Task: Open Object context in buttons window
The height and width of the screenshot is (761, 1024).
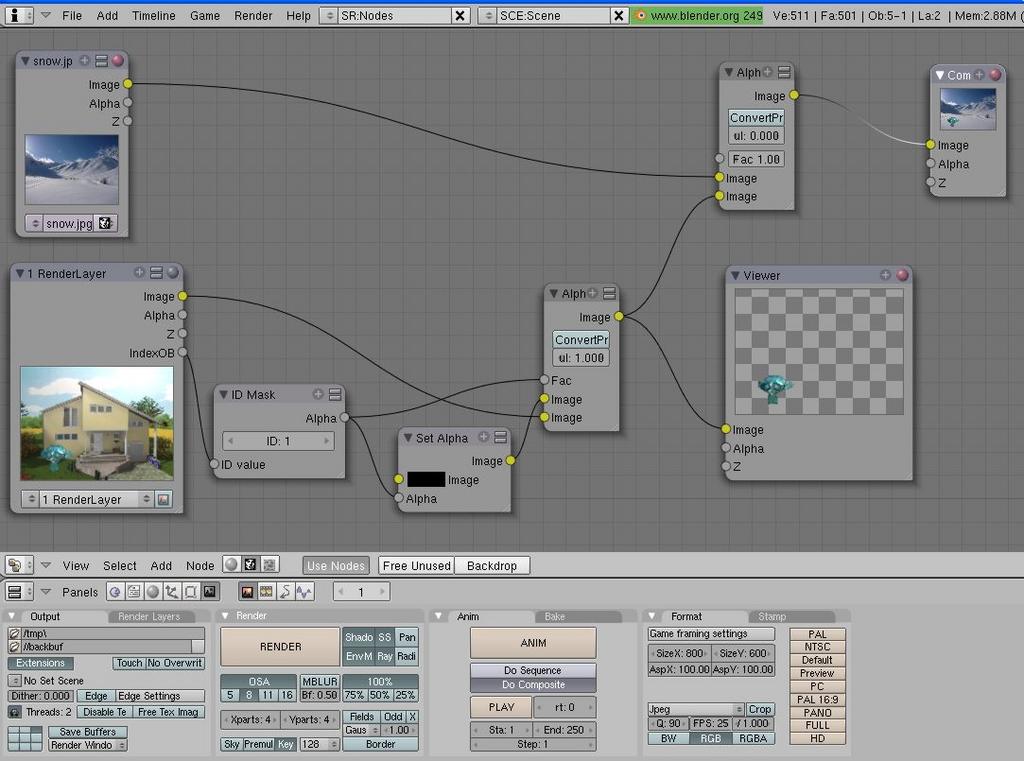Action: pyautogui.click(x=172, y=592)
